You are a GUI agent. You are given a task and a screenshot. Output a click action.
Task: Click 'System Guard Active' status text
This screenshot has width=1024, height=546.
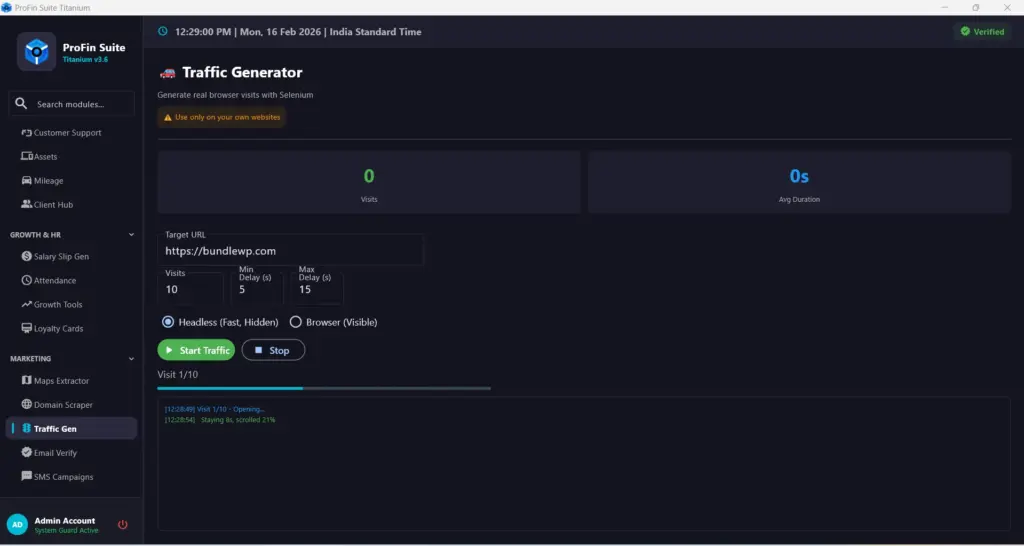66,530
